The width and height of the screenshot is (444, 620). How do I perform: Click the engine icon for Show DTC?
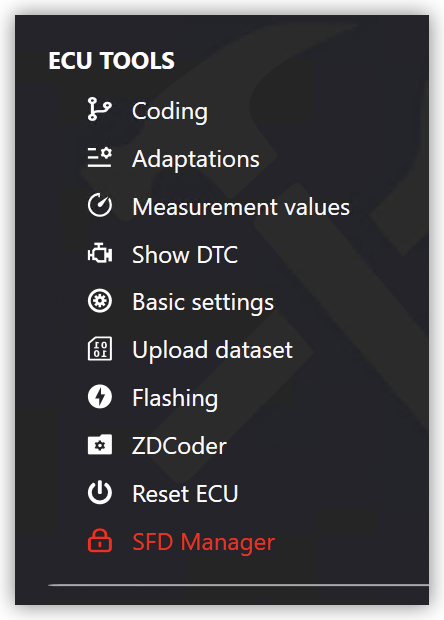coord(100,253)
